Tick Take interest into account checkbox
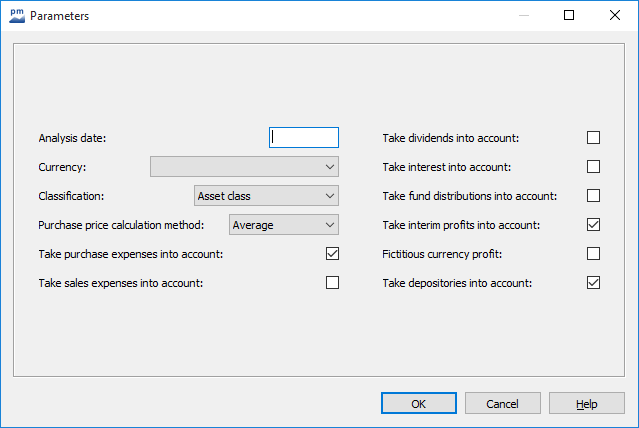Viewport: 639px width, 428px height. (593, 167)
